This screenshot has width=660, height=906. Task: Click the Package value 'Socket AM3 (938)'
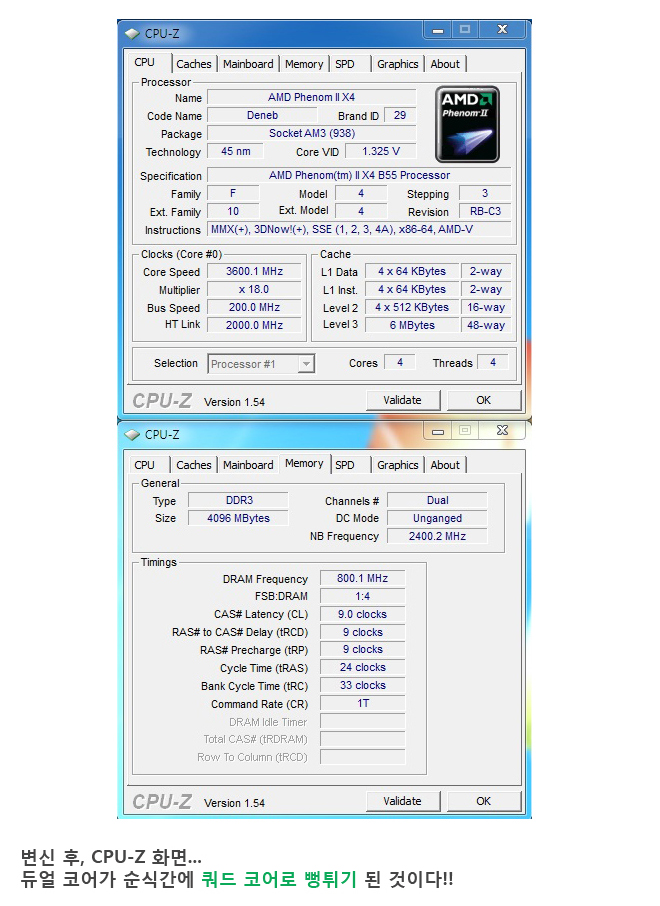click(x=312, y=133)
